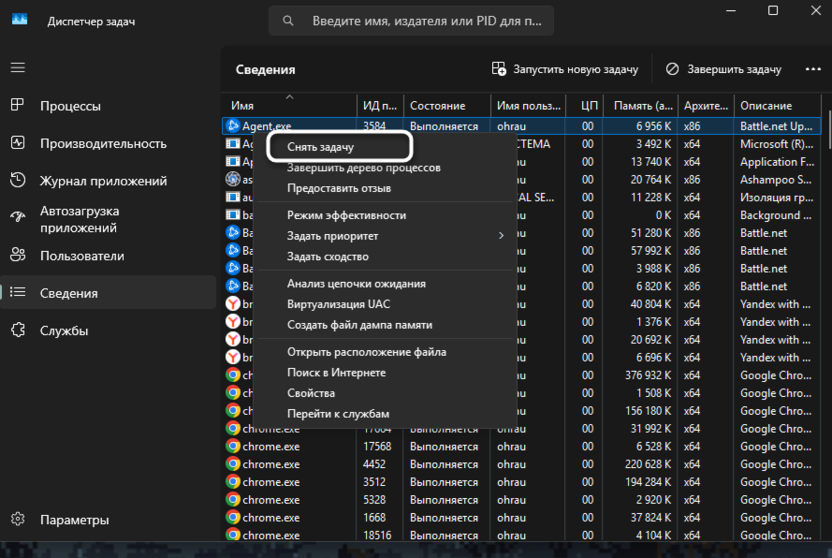Choose Создать файл дампа памяти
Image resolution: width=832 pixels, height=558 pixels.
(x=359, y=325)
